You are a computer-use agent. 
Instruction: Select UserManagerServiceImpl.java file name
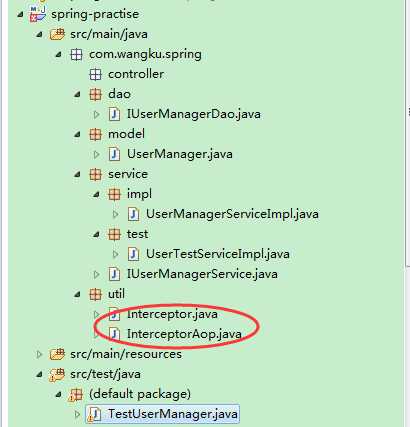pyautogui.click(x=232, y=214)
